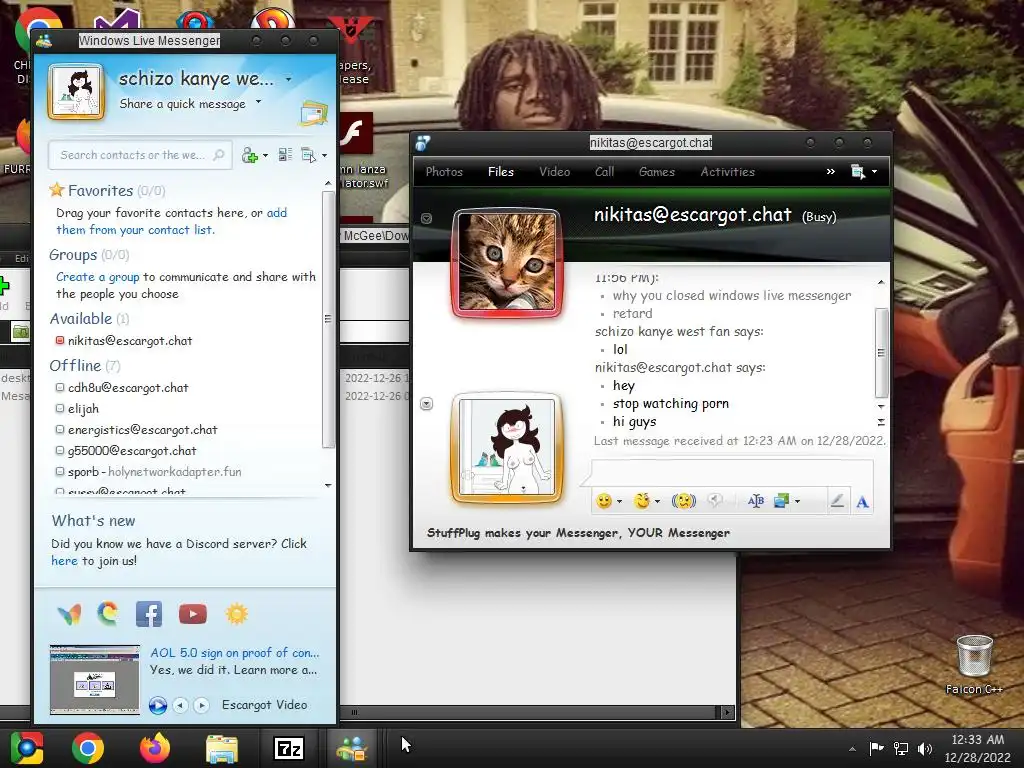Expand the emoticon dropdown arrow
The image size is (1024, 768).
point(619,502)
